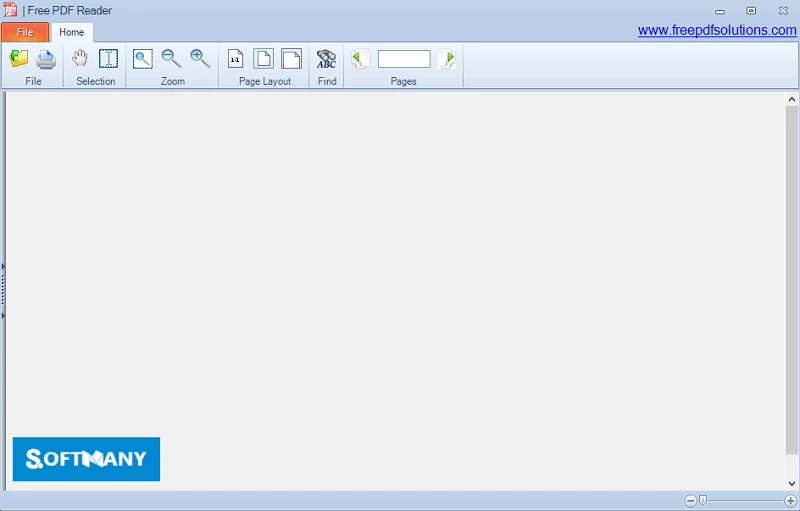800x511 pixels.
Task: Go to the previous page arrow
Action: [x=360, y=59]
